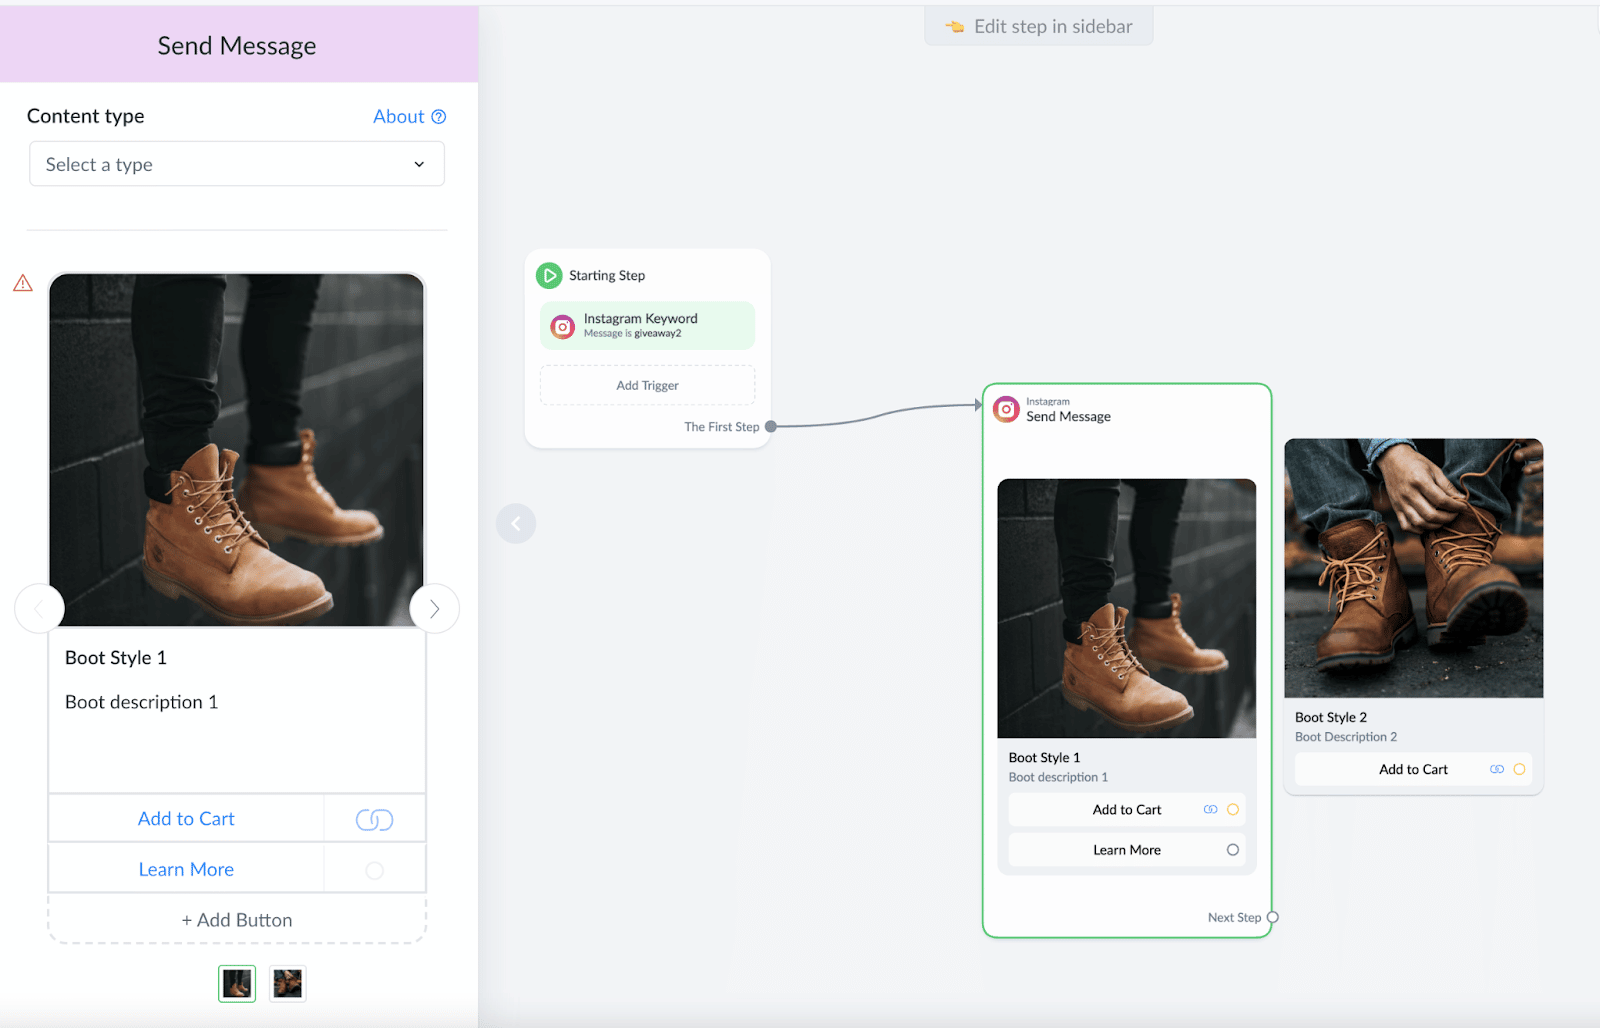Image resolution: width=1600 pixels, height=1028 pixels.
Task: Edit the Boot description 1 field
Action: 141,702
